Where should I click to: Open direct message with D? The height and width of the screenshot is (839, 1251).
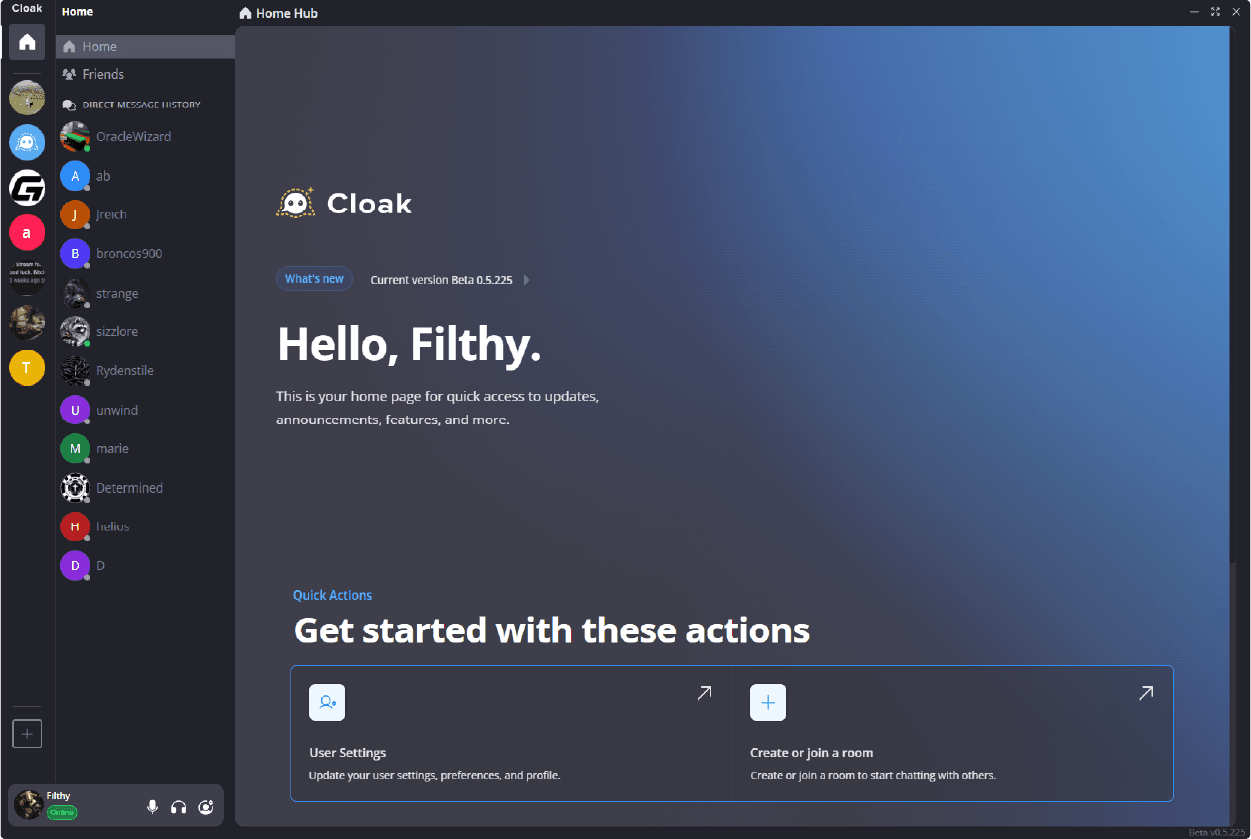click(x=145, y=566)
